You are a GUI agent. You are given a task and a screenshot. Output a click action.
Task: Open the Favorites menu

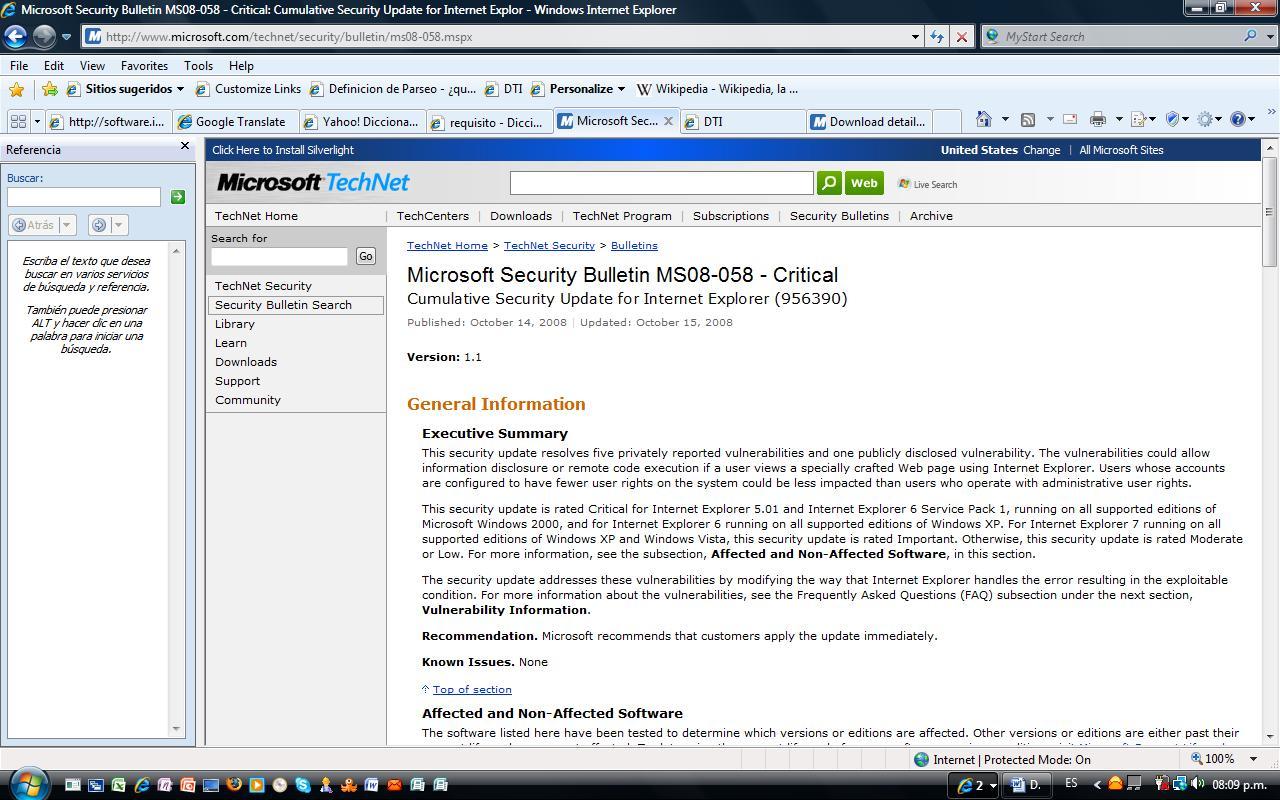(144, 65)
